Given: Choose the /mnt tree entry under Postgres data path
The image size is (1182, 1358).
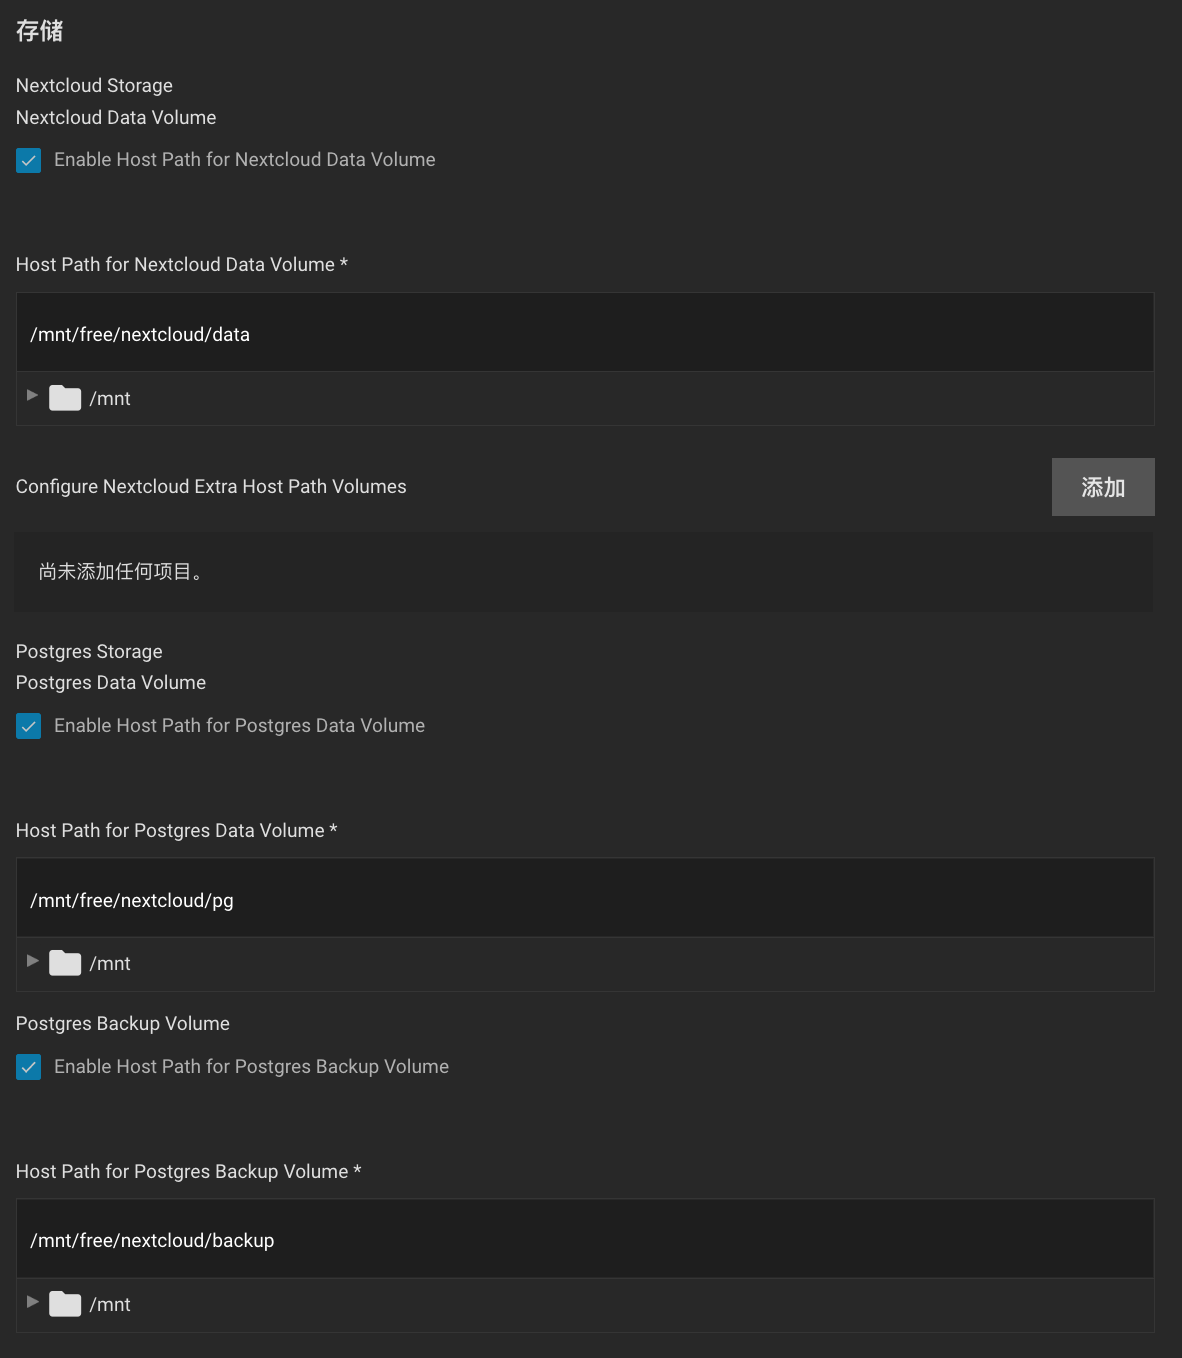Looking at the screenshot, I should (110, 964).
